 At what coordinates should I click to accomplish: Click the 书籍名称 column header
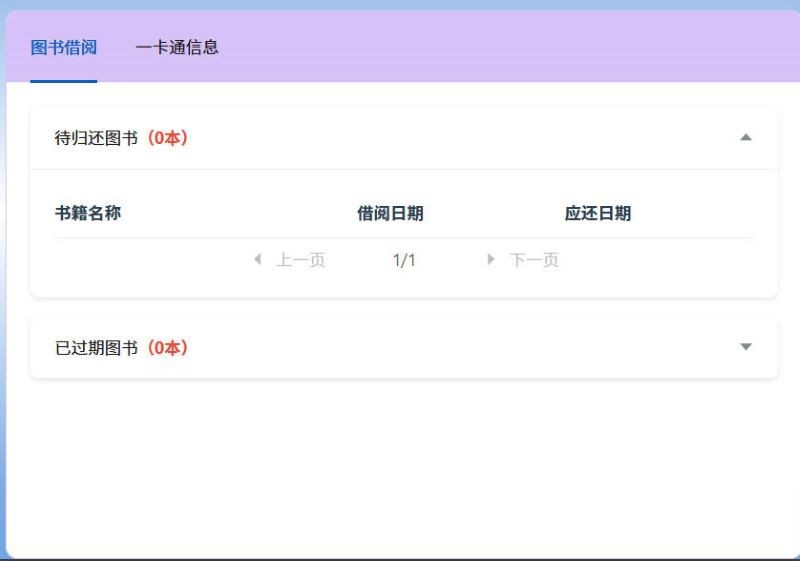click(x=88, y=213)
